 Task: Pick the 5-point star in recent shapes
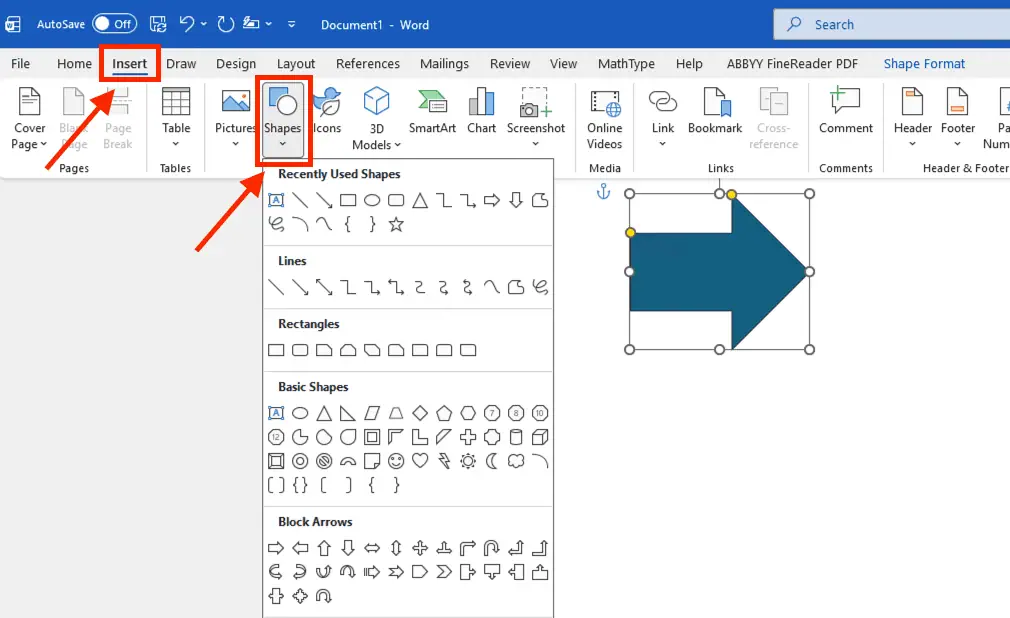pos(396,225)
